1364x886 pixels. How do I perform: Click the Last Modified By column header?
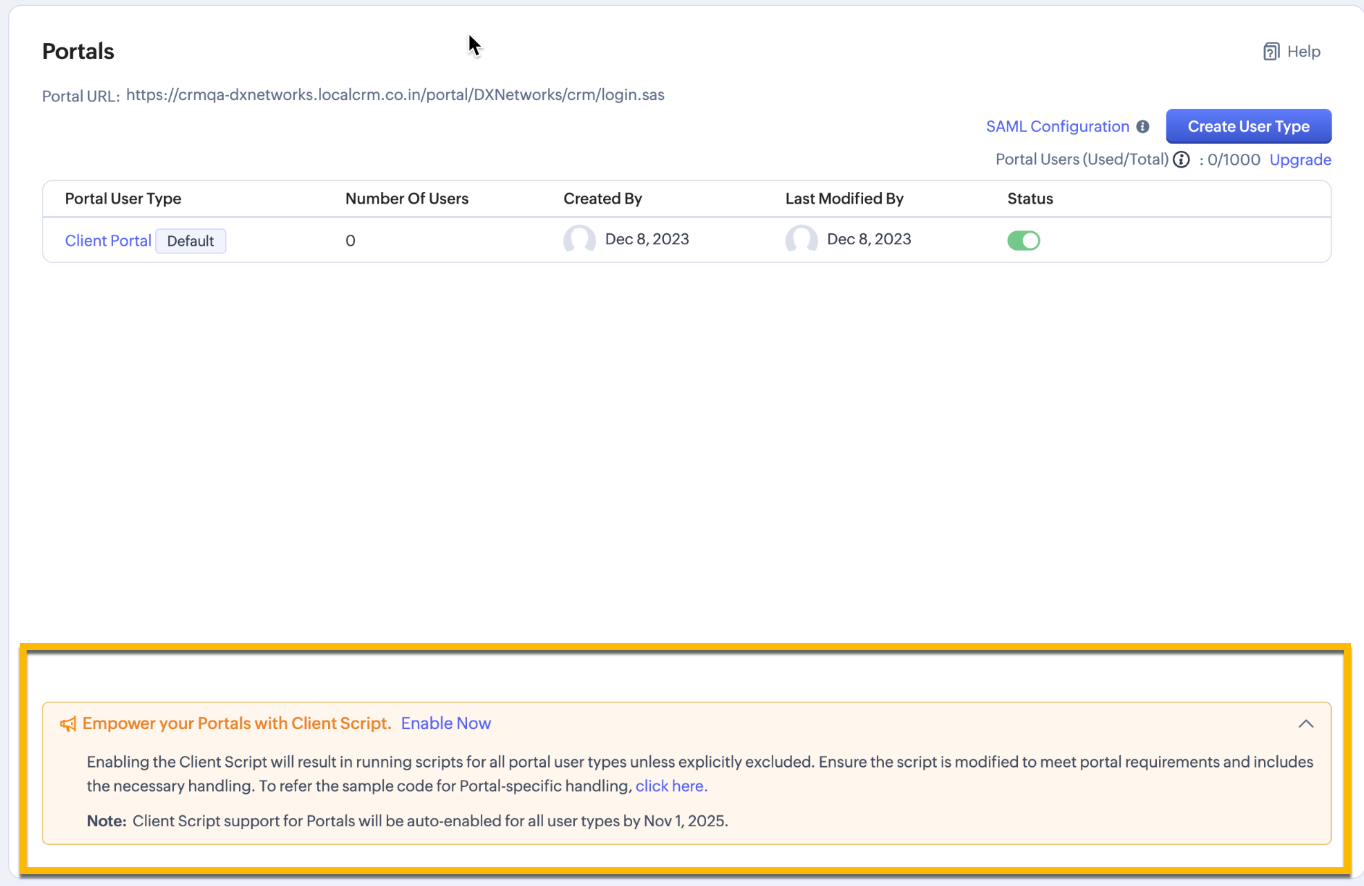pos(845,199)
